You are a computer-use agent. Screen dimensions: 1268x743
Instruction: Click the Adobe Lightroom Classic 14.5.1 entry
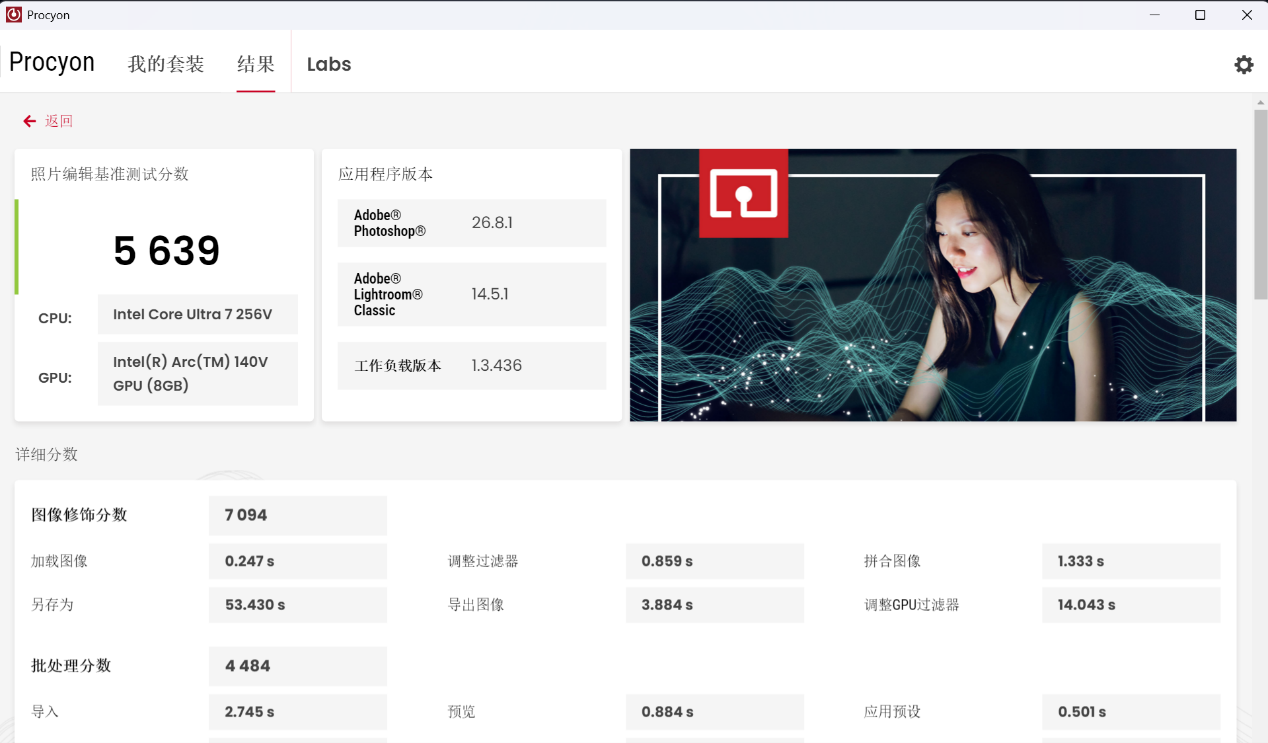[x=471, y=293]
